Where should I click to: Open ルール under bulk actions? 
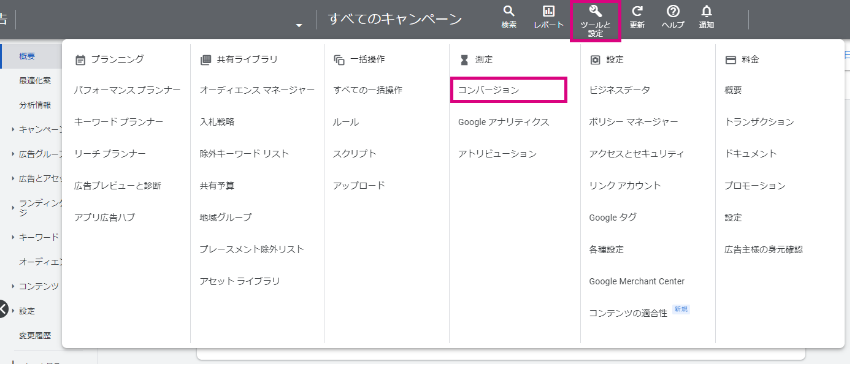(x=346, y=122)
